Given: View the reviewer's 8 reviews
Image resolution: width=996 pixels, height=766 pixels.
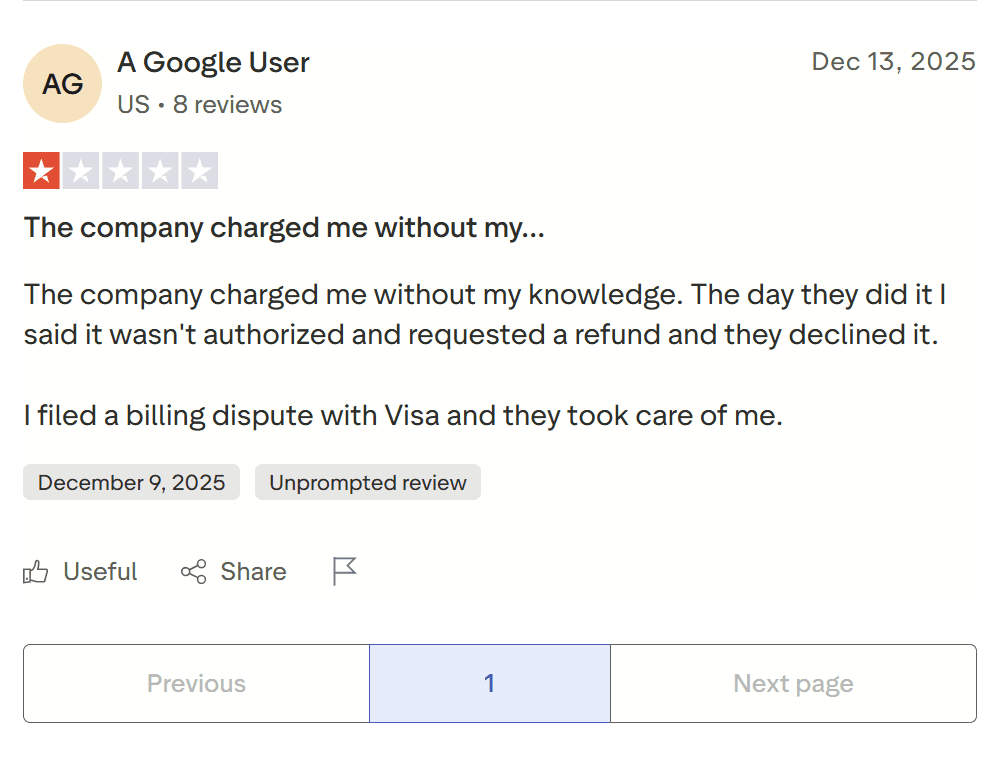Looking at the screenshot, I should (228, 104).
